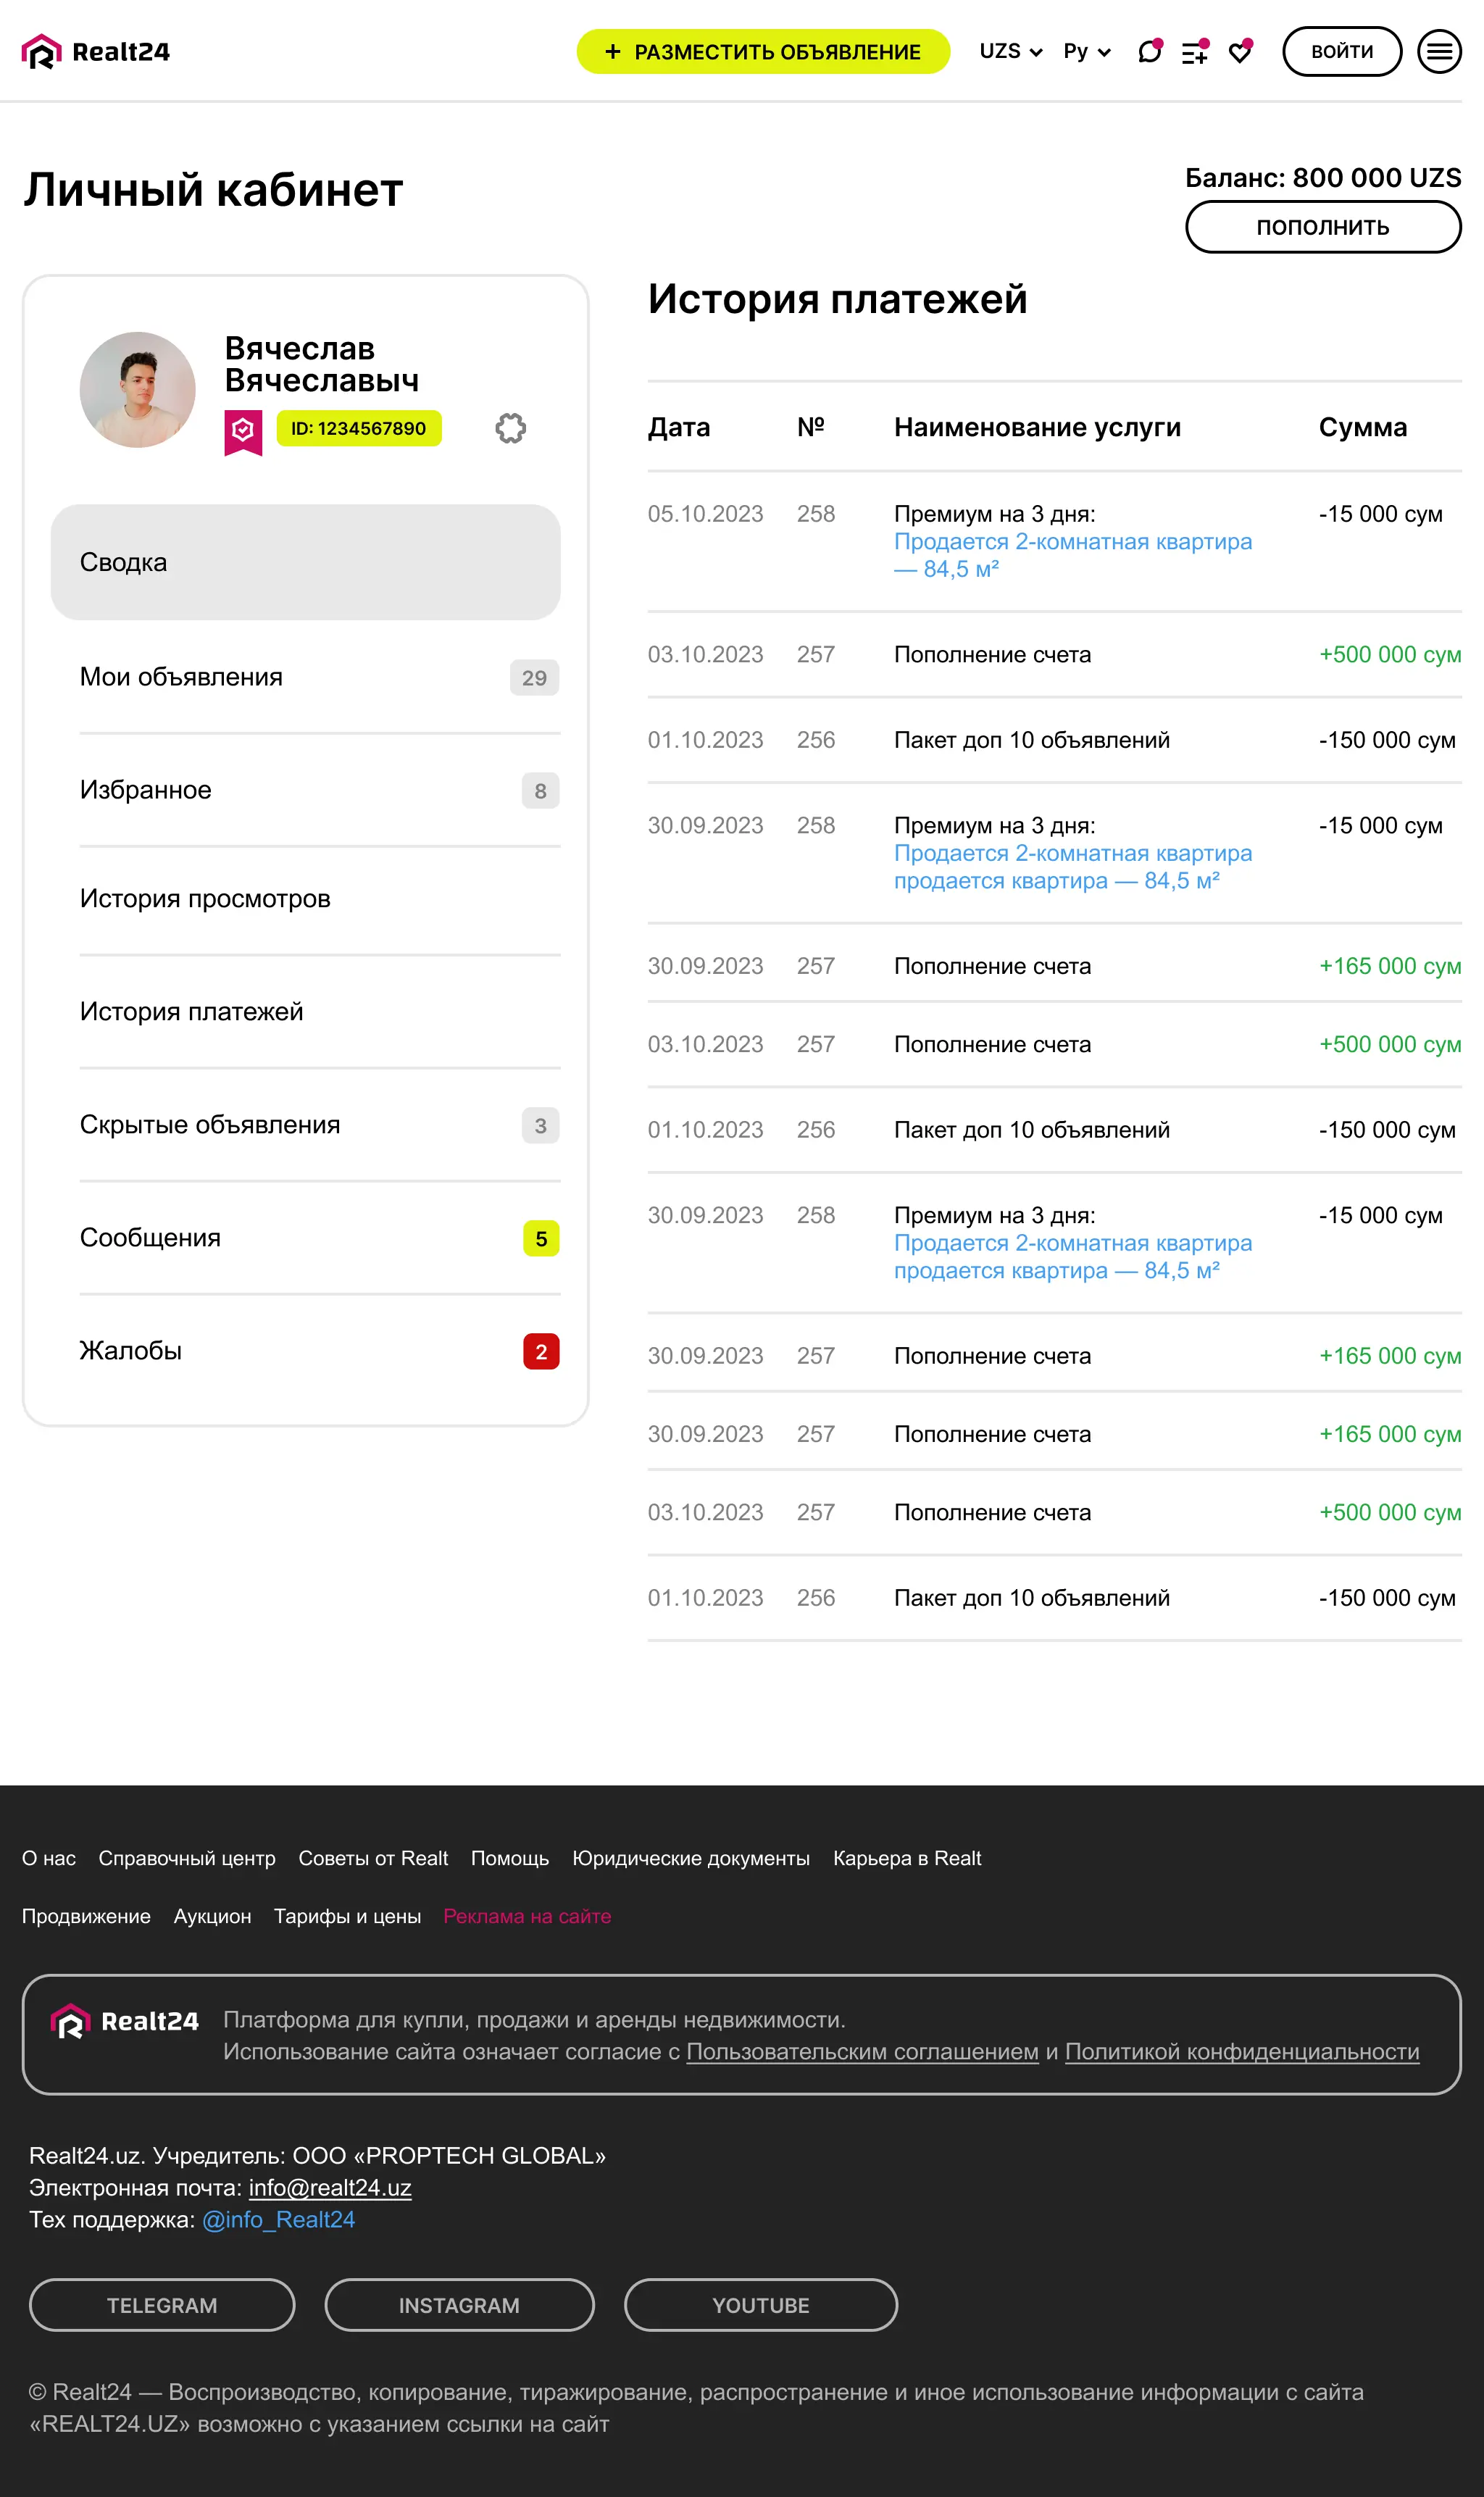Click the Разместить объявление button
Screen dimensions: 1484x2497
(763, 51)
